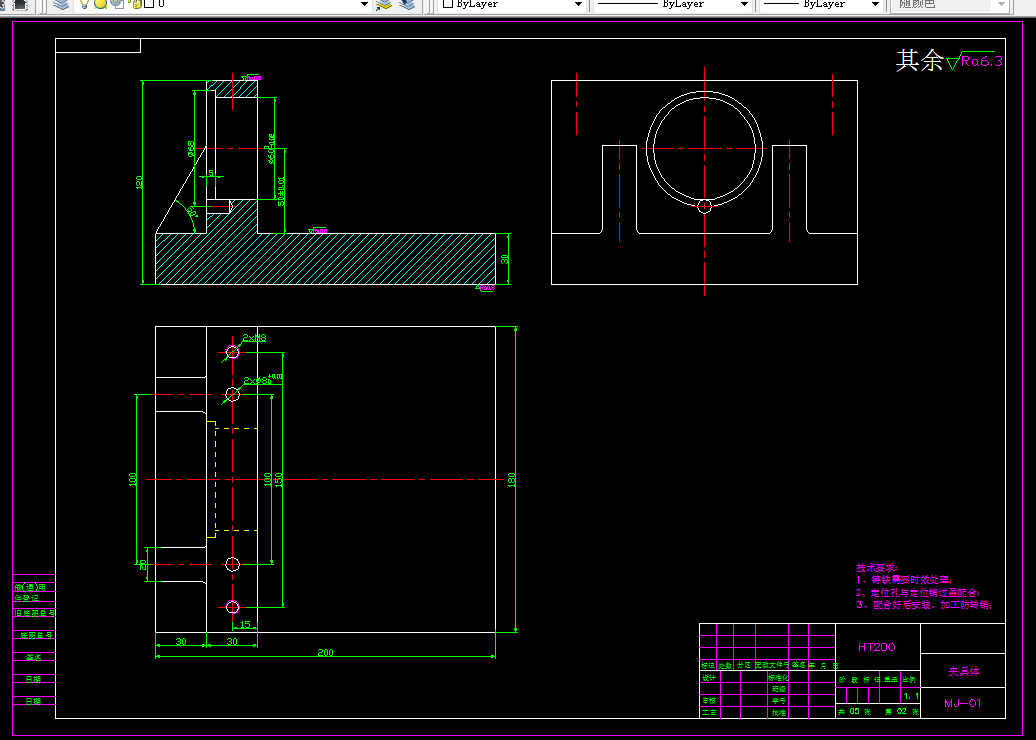Select the 技术要求 heading text

point(877,568)
